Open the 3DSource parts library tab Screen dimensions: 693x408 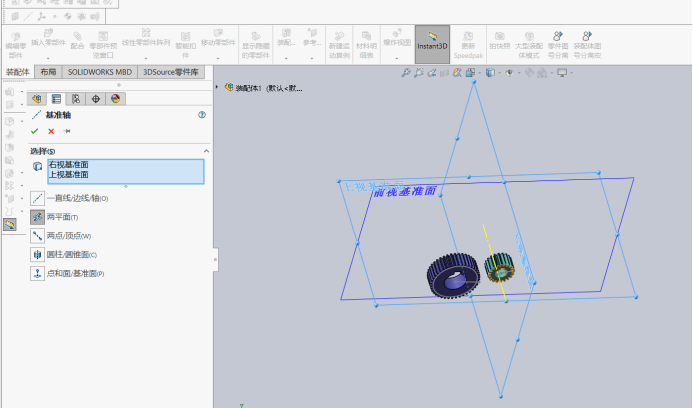(171, 72)
